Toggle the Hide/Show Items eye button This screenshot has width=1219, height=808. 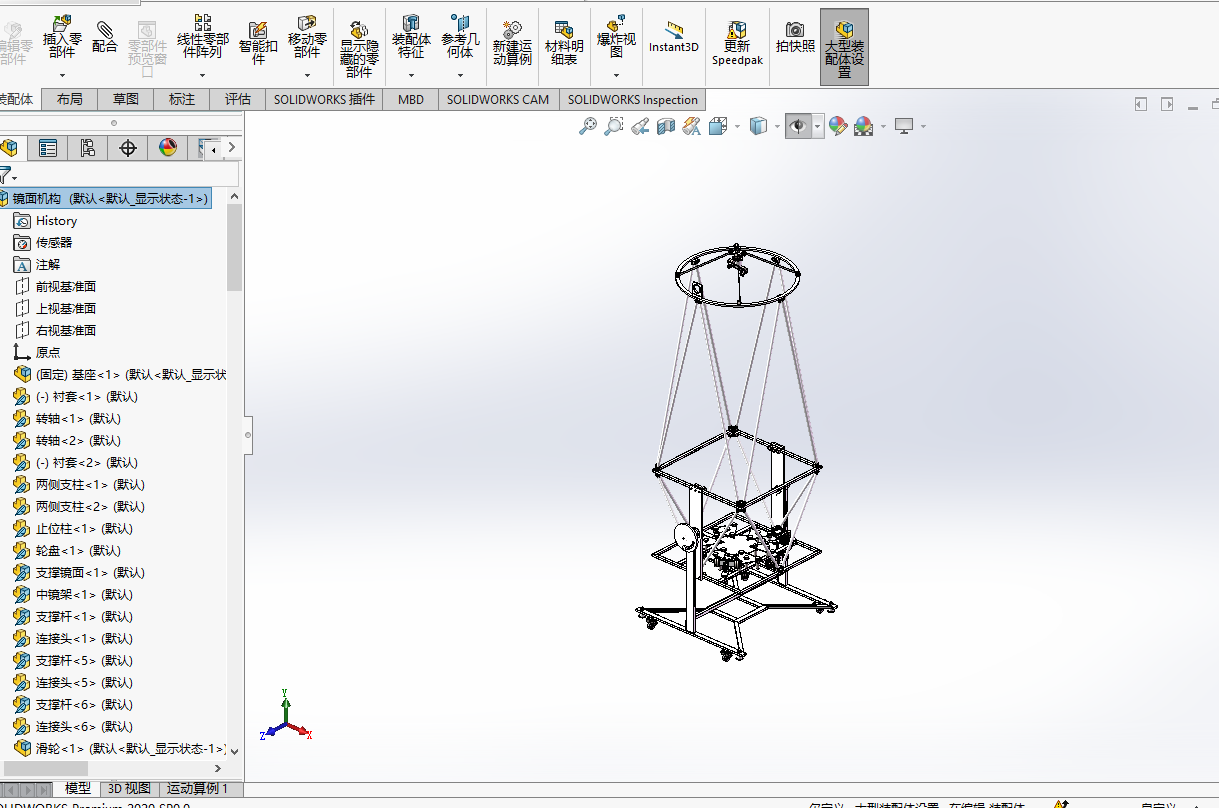(x=798, y=126)
